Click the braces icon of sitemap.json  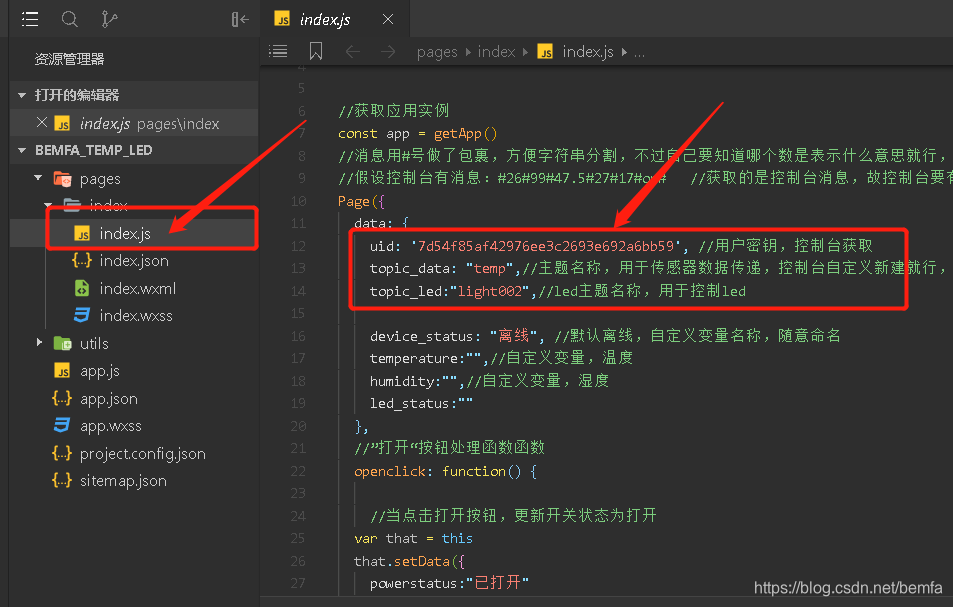(x=62, y=481)
